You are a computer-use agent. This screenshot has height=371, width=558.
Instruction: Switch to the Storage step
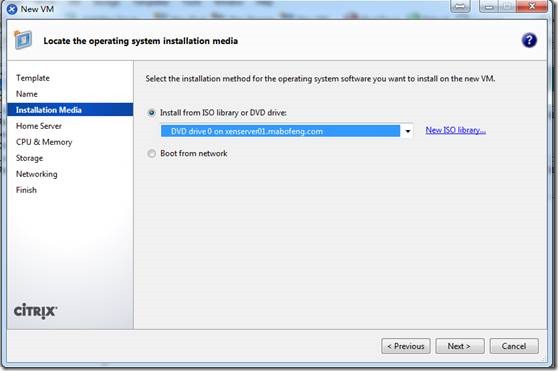[x=29, y=158]
